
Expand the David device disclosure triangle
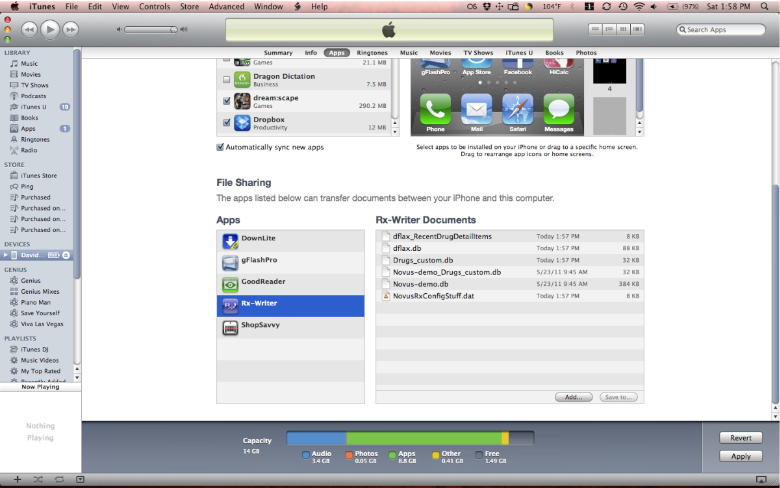point(4,256)
